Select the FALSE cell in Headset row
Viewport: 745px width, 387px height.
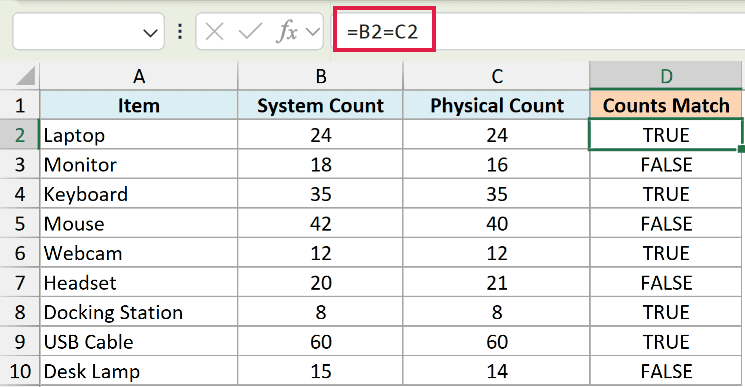pos(666,283)
